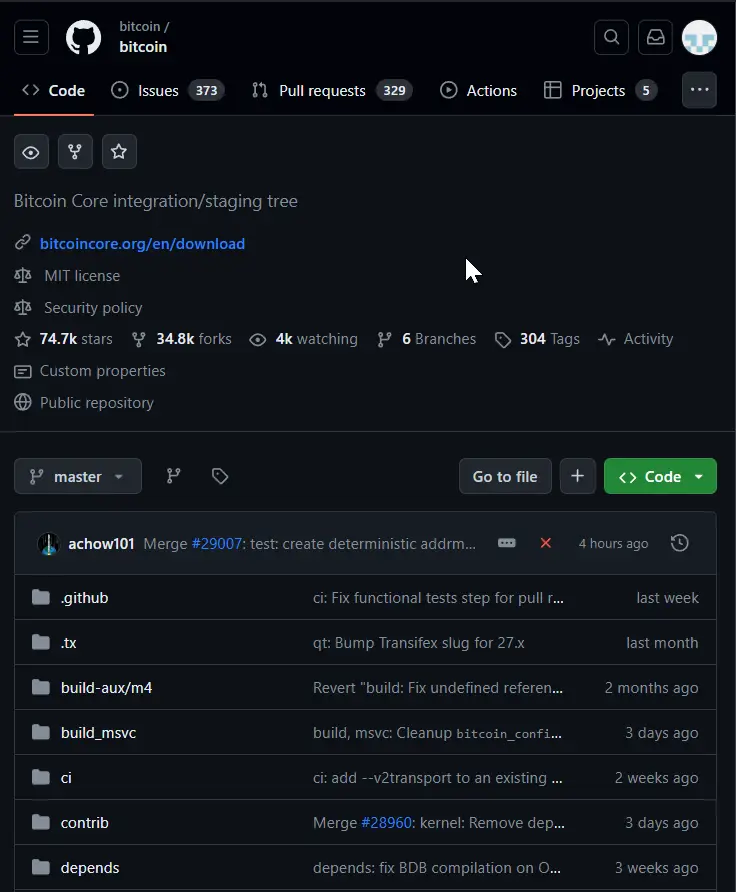The image size is (736, 892).
Task: Open the .github folder
Action: point(85,598)
